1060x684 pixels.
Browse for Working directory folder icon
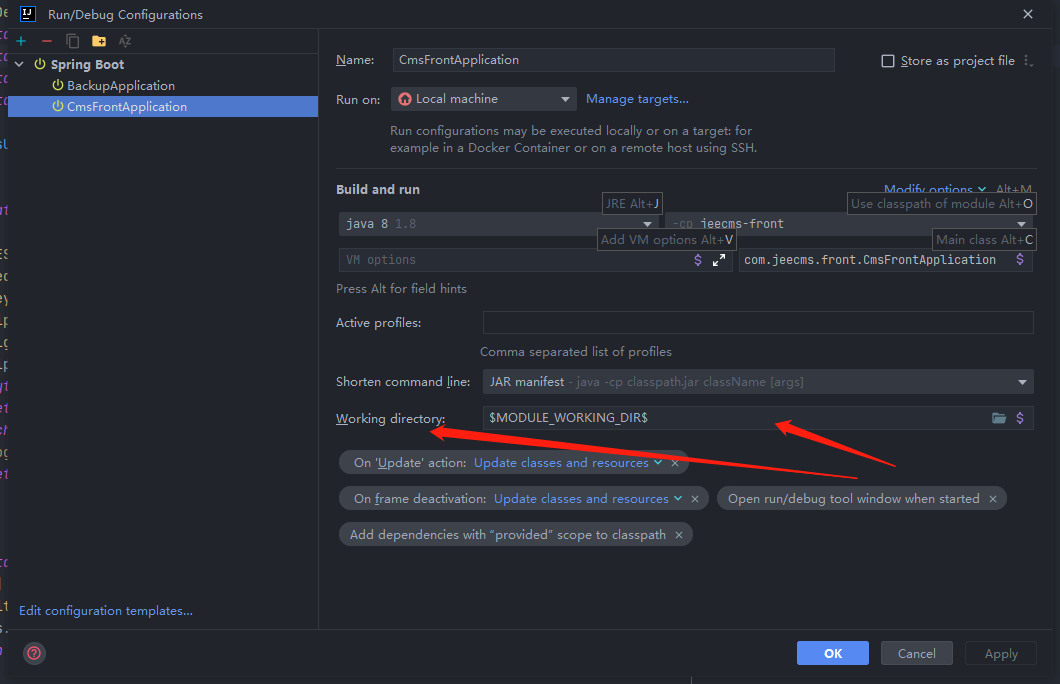[998, 418]
